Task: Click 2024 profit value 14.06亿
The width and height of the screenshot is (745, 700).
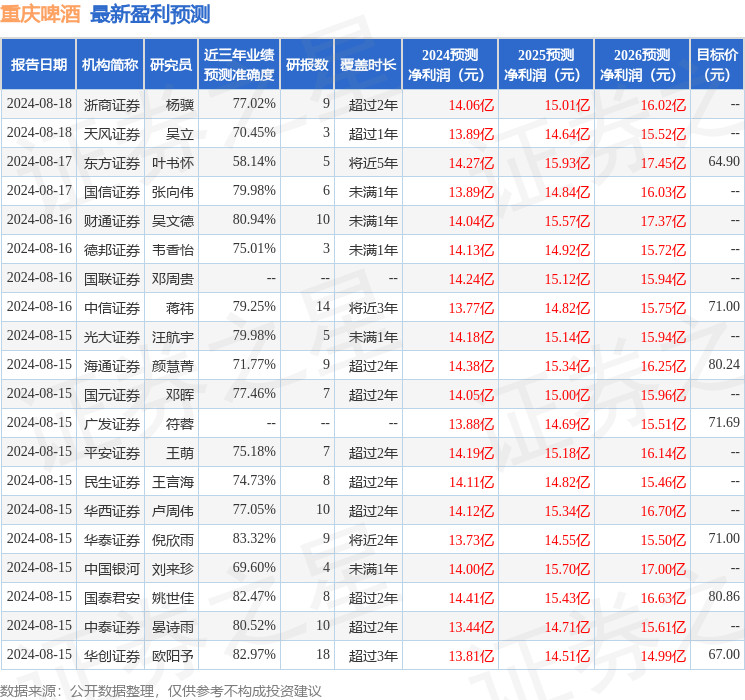Action: (471, 105)
